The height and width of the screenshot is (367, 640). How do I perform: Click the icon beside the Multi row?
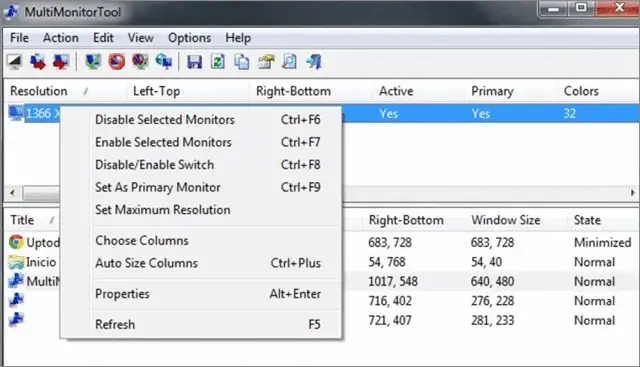tap(16, 281)
